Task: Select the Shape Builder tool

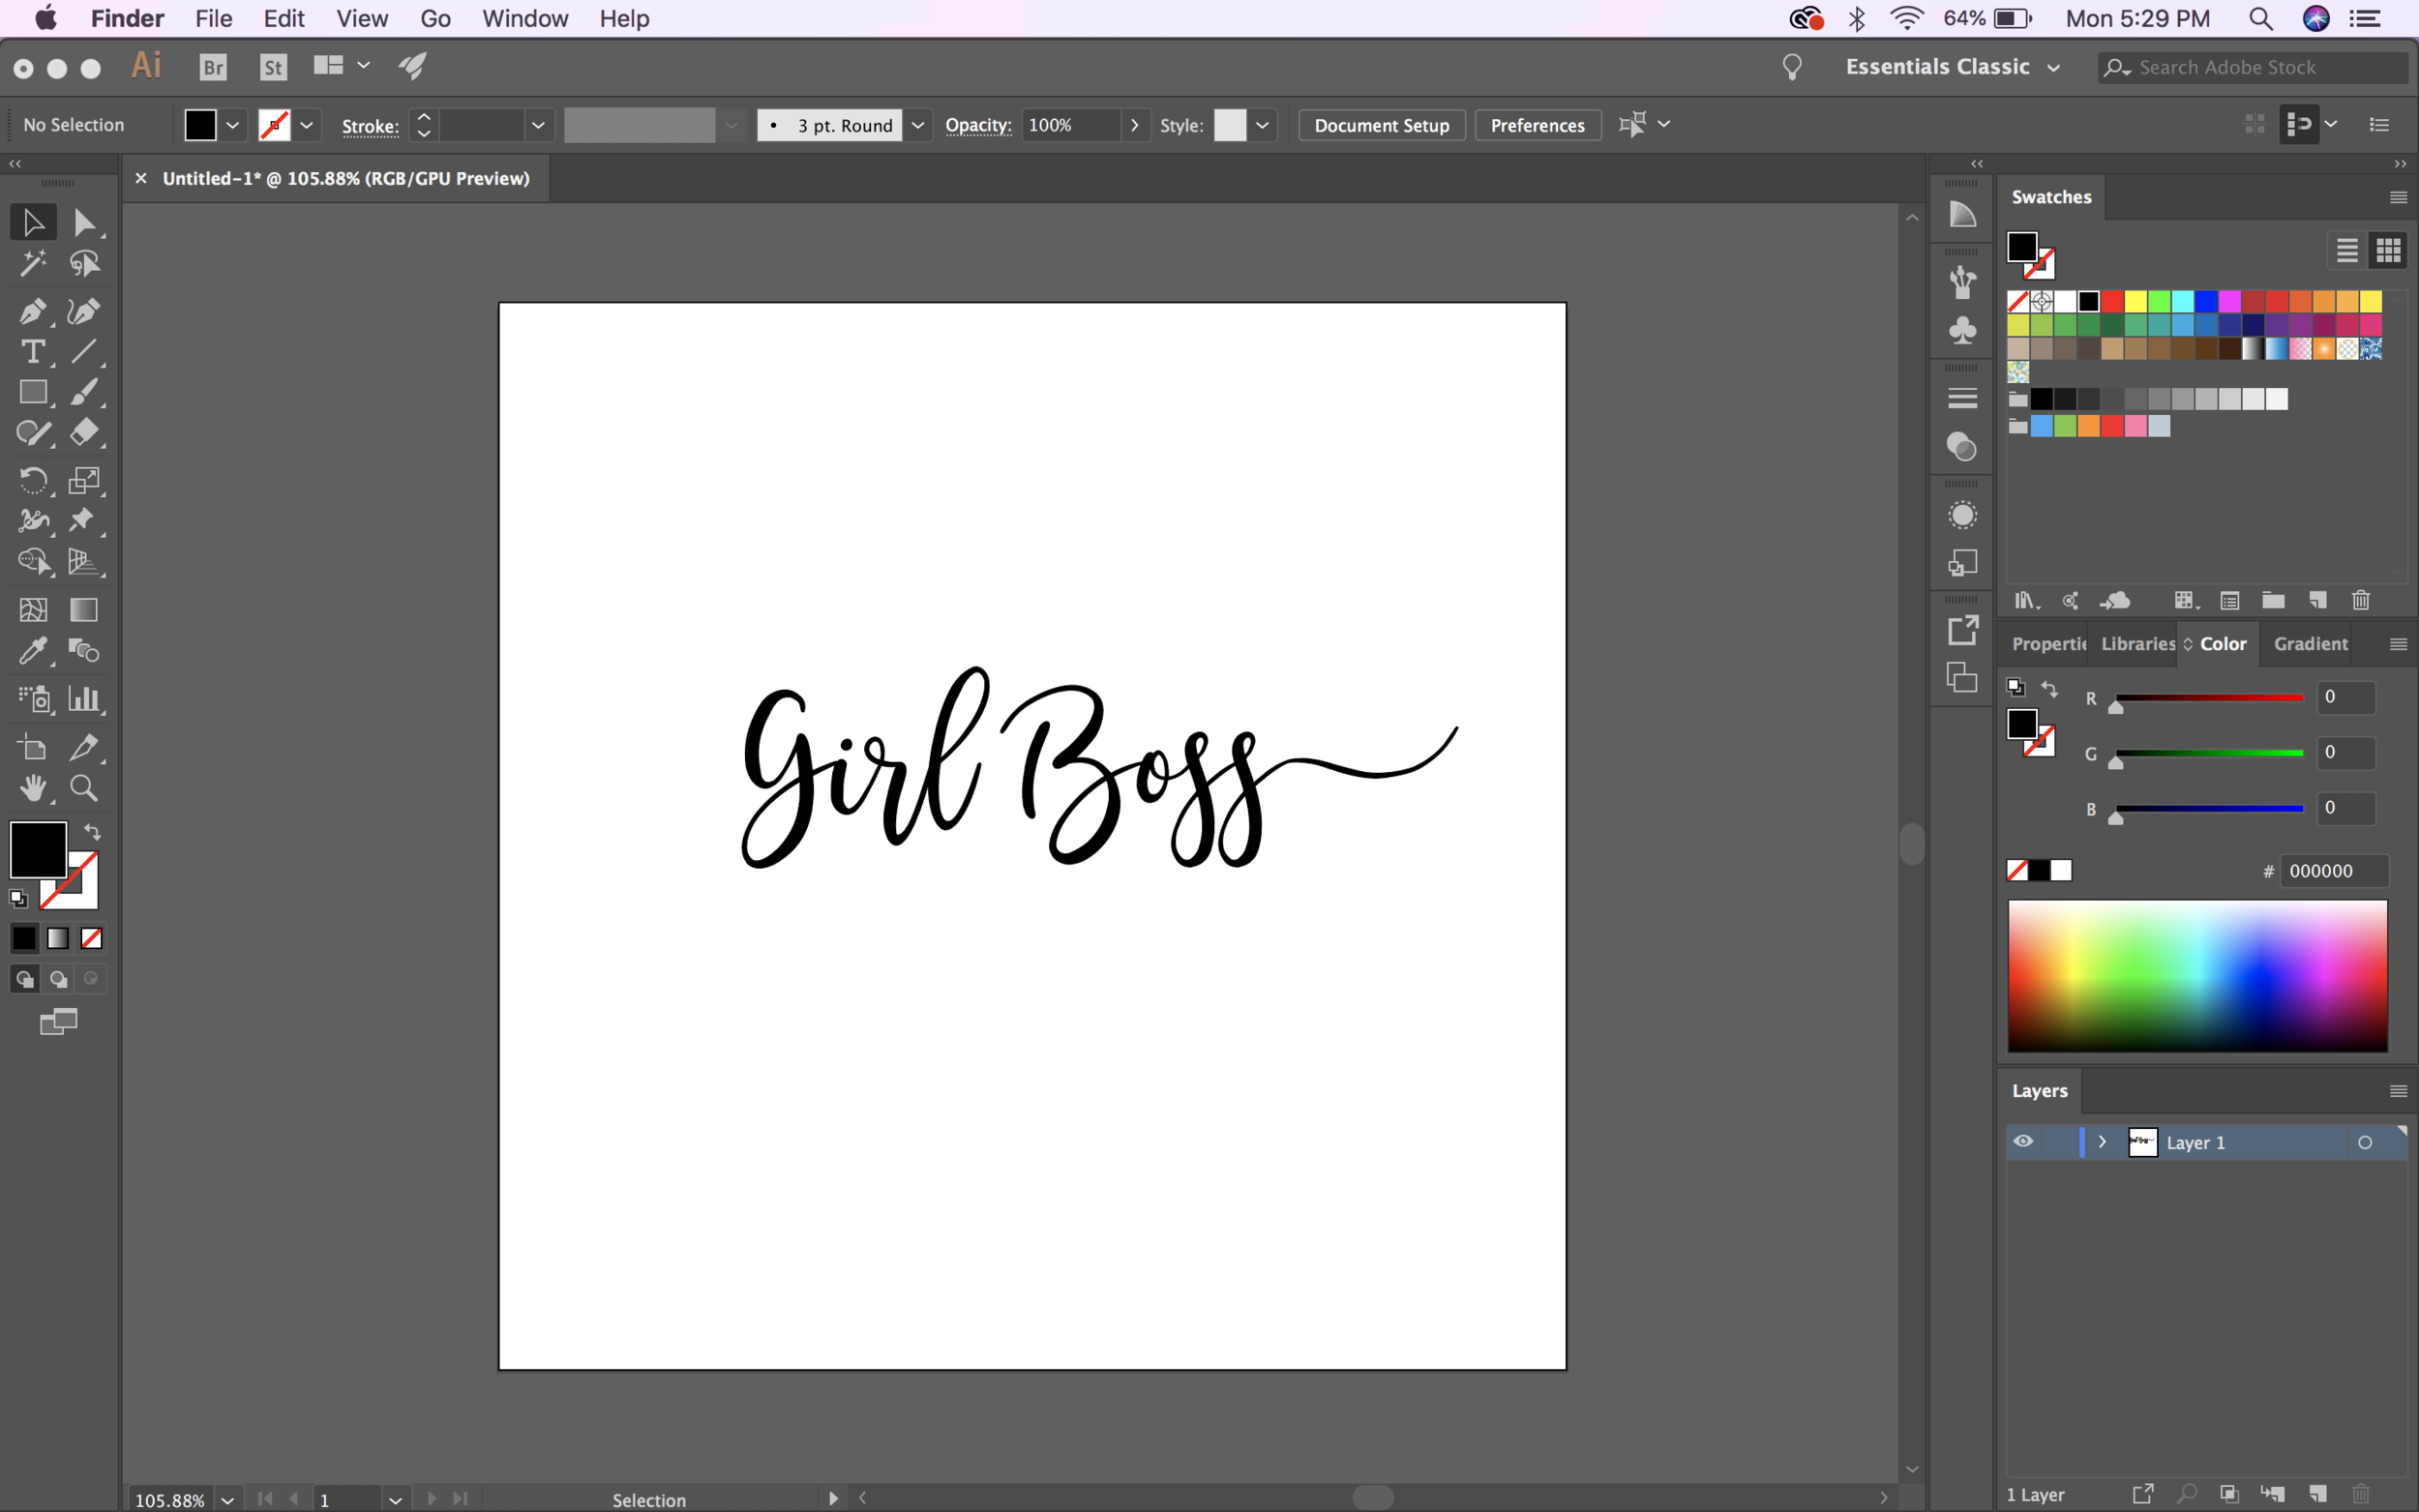Action: [x=33, y=561]
